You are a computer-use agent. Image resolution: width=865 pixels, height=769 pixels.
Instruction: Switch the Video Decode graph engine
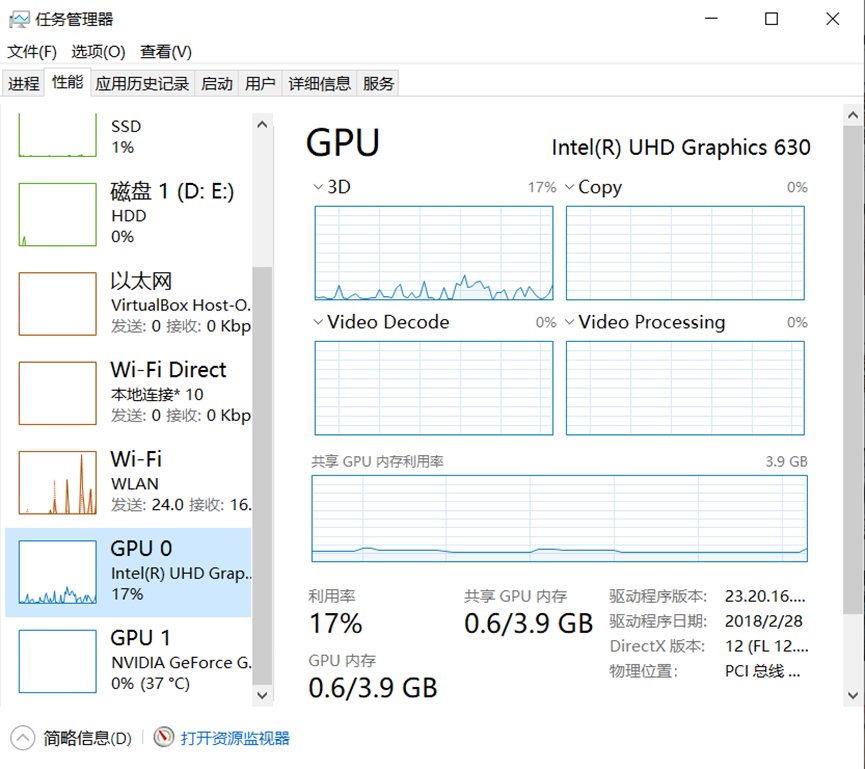pos(318,322)
